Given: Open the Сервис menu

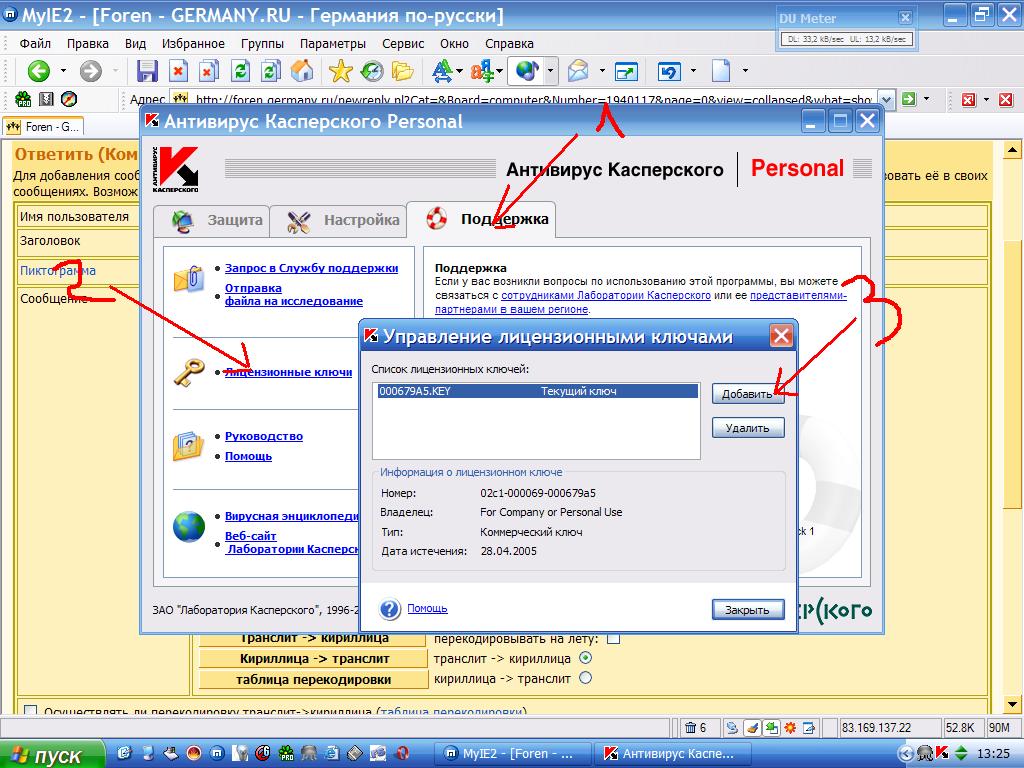Looking at the screenshot, I should point(403,44).
